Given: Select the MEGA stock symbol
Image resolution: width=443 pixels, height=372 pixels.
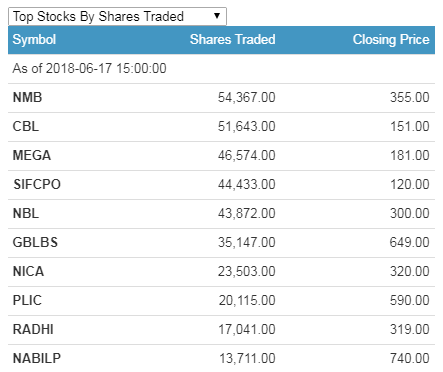Looking at the screenshot, I should tap(32, 156).
